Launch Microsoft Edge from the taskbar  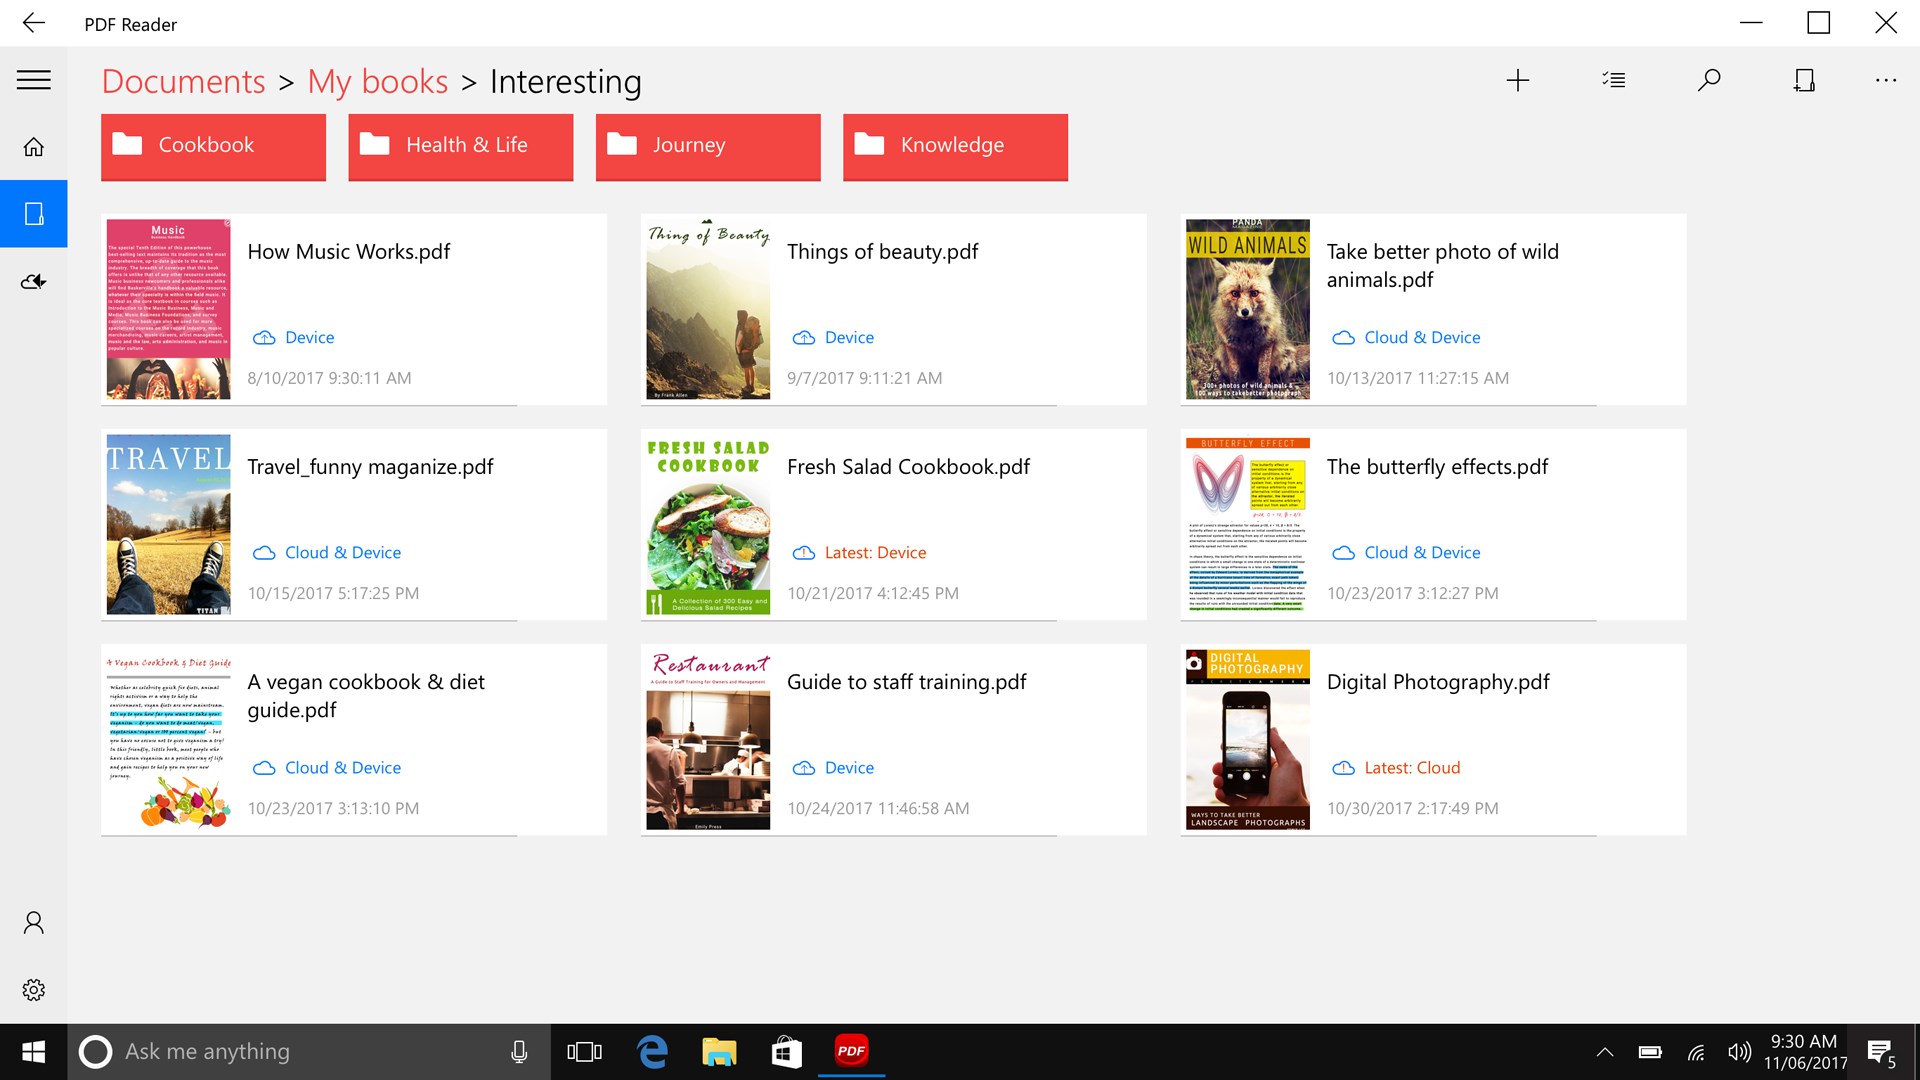coord(652,1051)
